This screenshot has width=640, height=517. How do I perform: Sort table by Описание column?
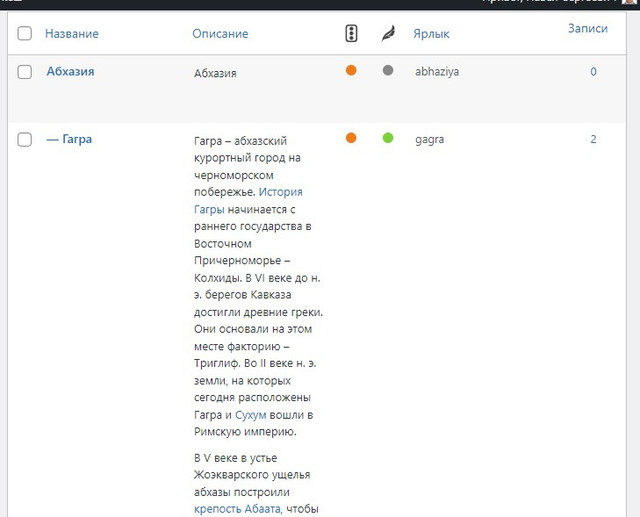coord(220,33)
